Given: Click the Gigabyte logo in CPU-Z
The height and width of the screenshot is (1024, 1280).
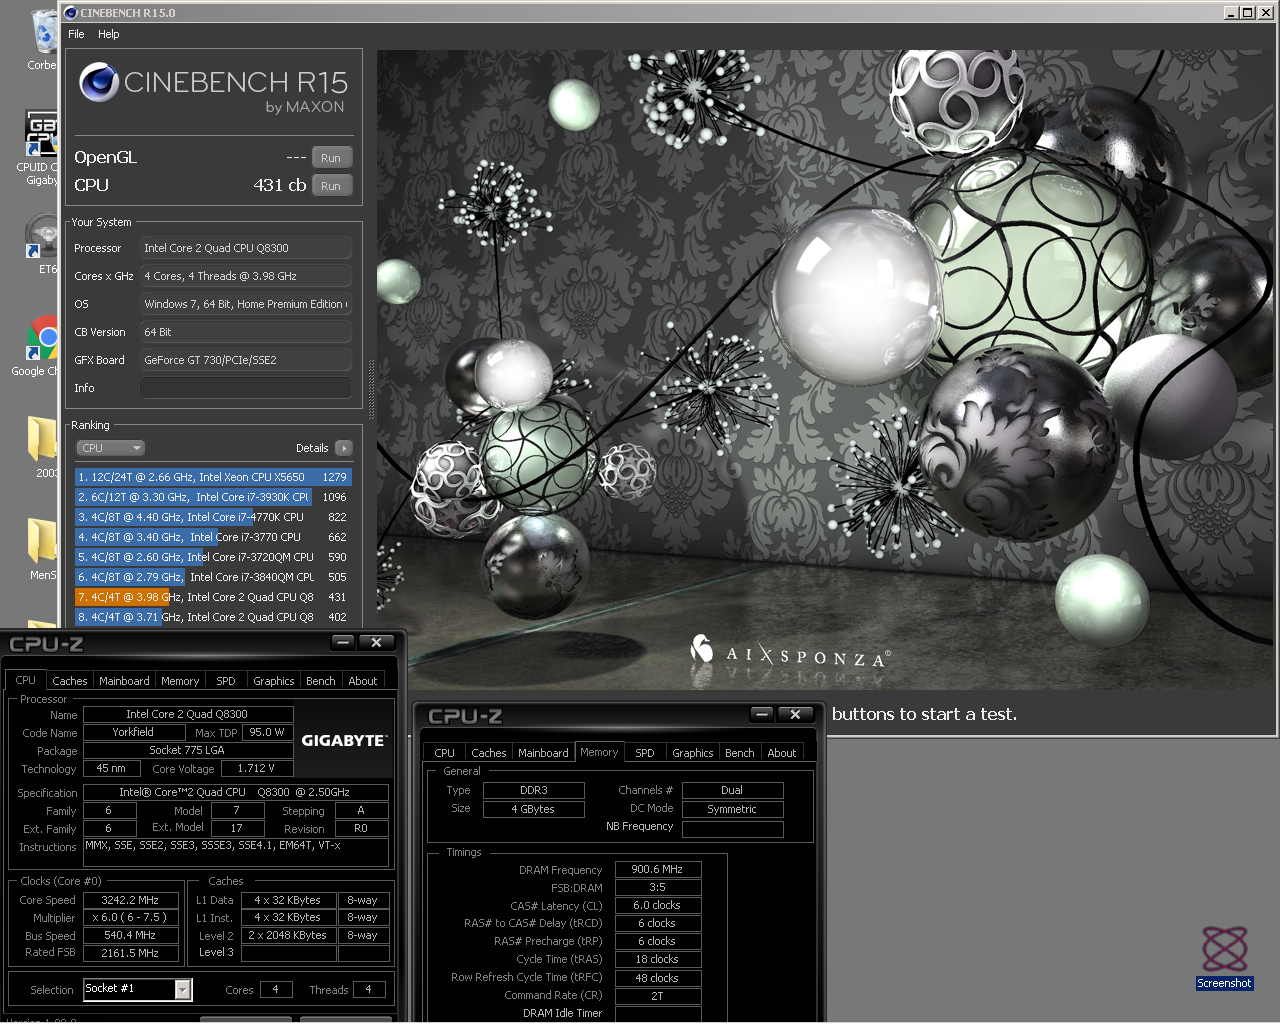Looking at the screenshot, I should pyautogui.click(x=343, y=741).
